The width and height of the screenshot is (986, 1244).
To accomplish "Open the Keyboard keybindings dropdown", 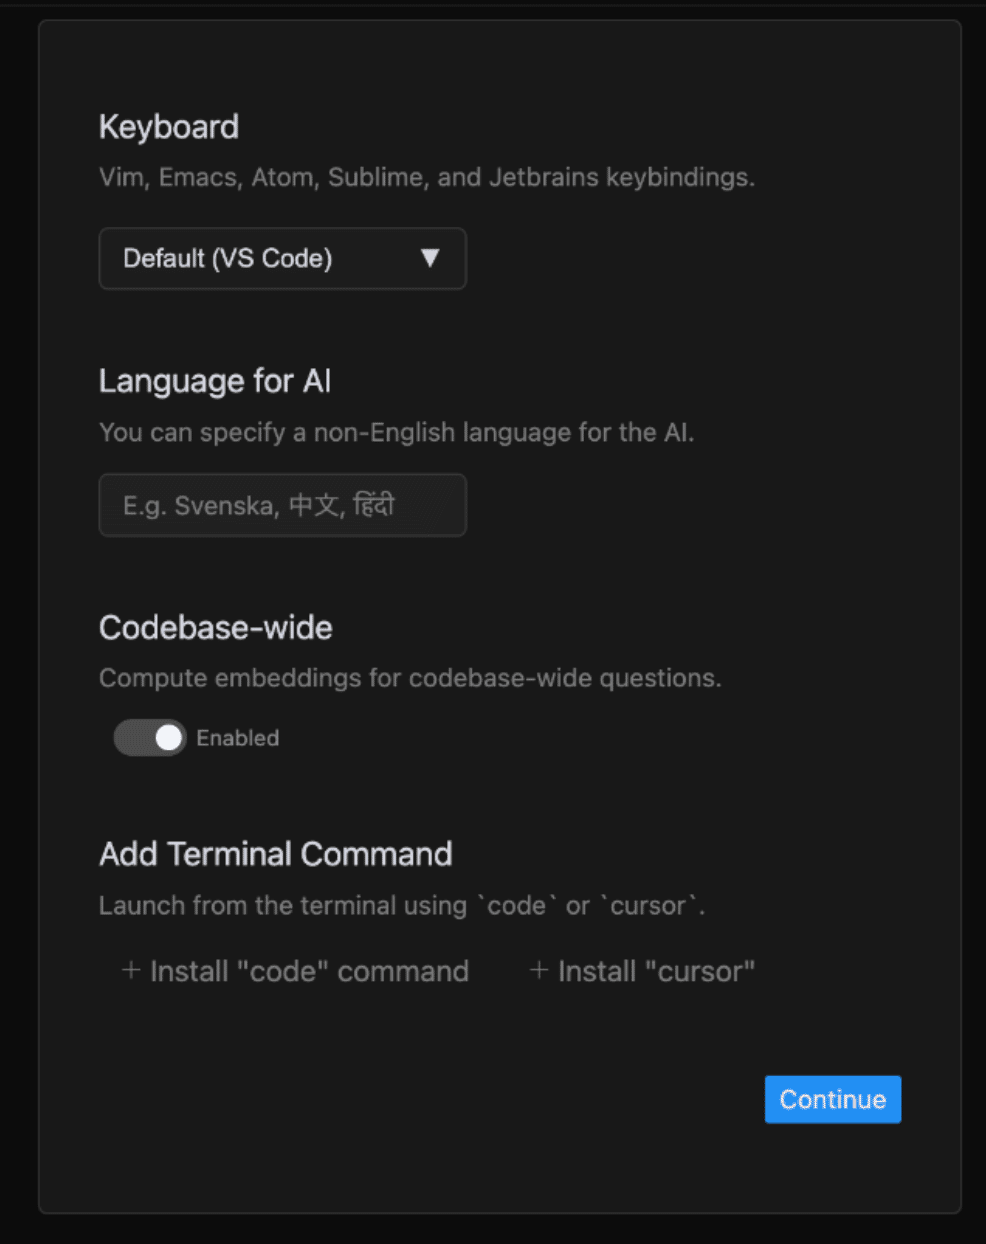I will 282,258.
